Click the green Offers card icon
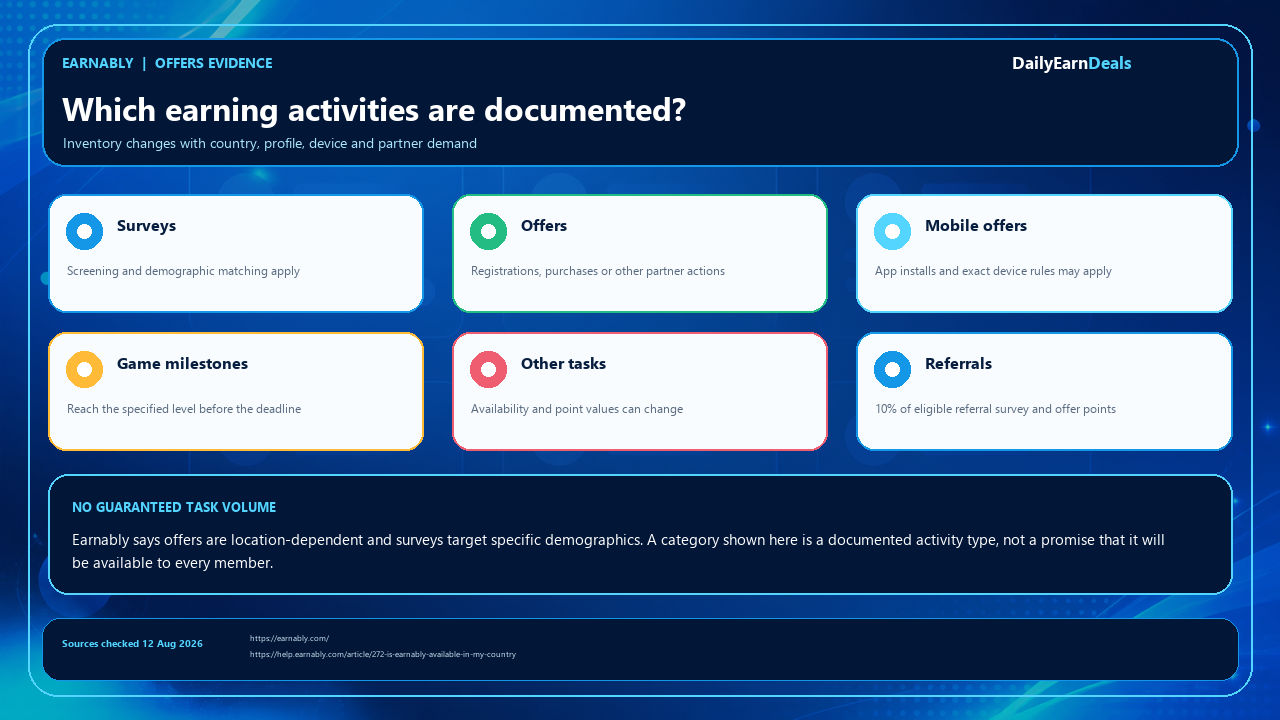Viewport: 1280px width, 720px height. (488, 232)
